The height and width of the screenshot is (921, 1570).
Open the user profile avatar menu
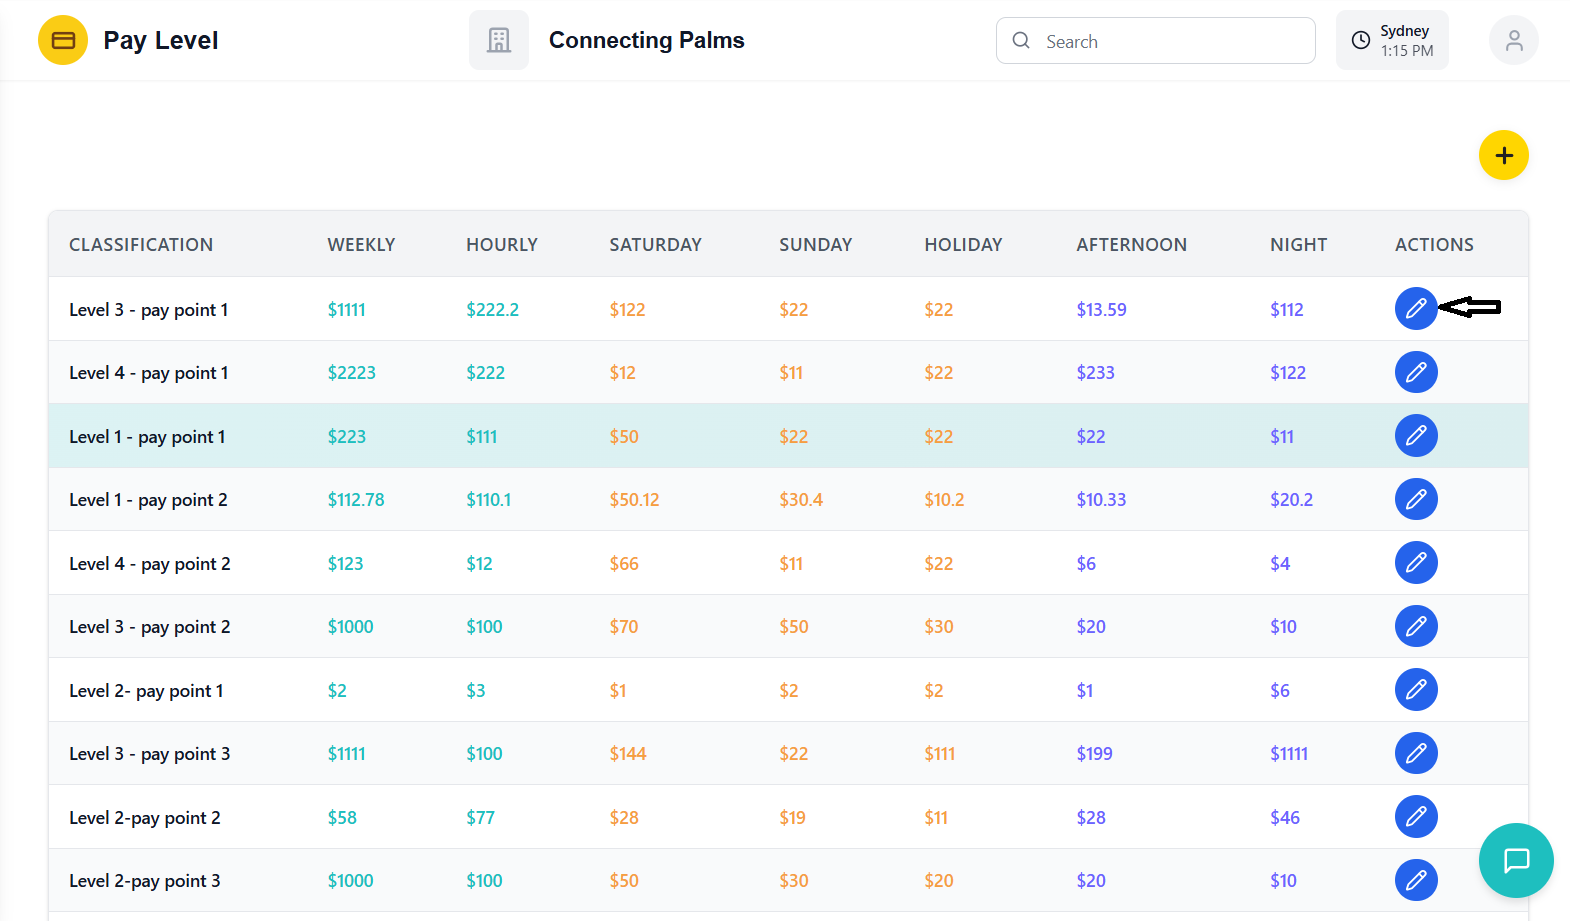(1513, 41)
